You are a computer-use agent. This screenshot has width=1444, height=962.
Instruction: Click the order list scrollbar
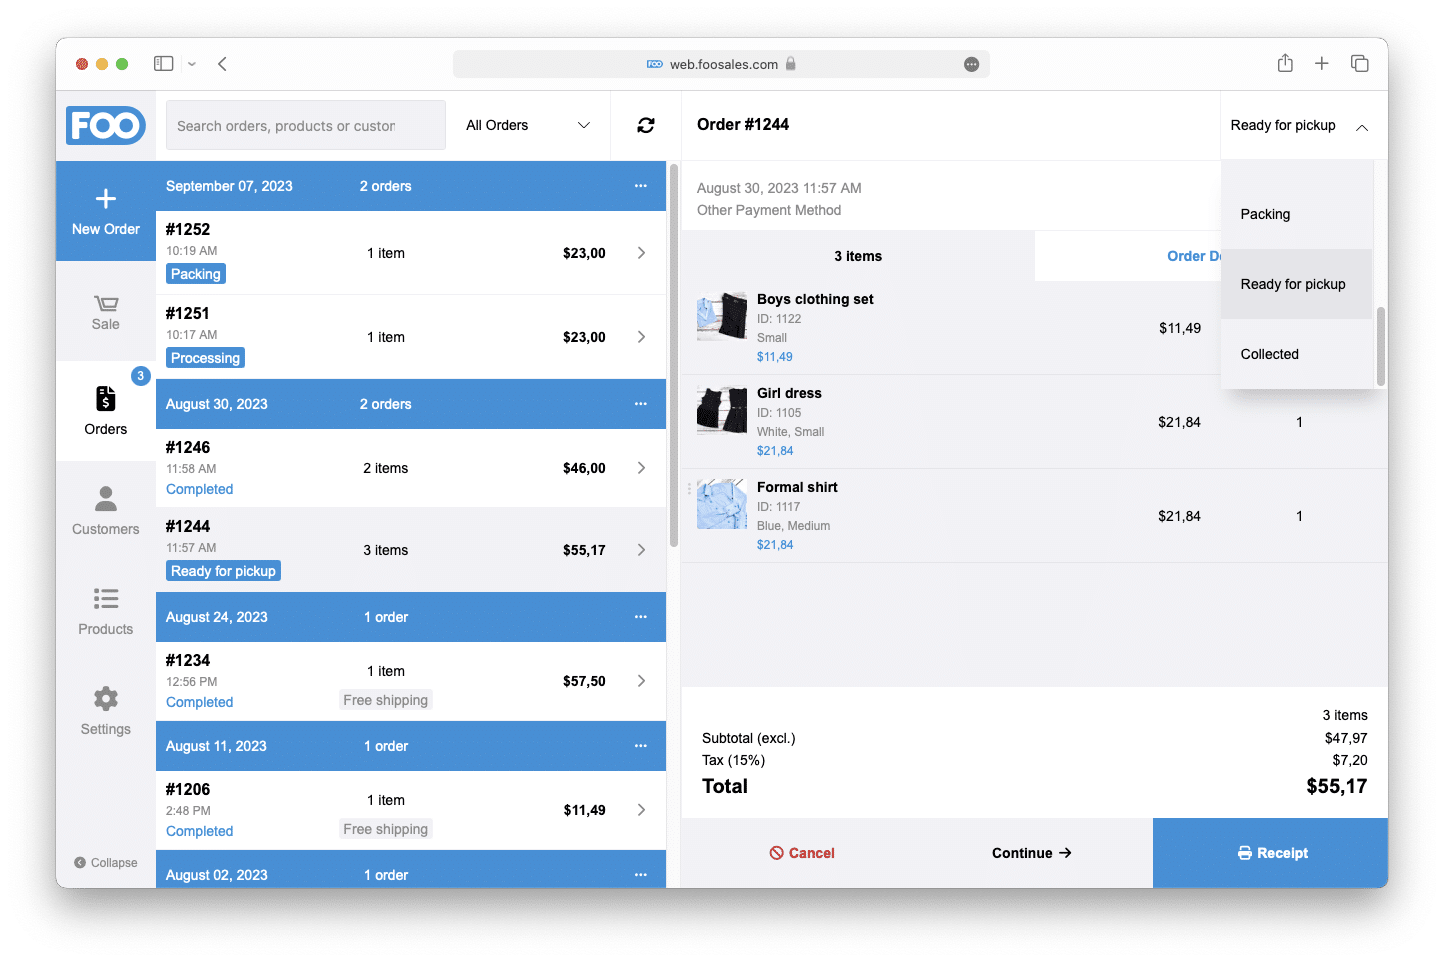pyautogui.click(x=674, y=355)
